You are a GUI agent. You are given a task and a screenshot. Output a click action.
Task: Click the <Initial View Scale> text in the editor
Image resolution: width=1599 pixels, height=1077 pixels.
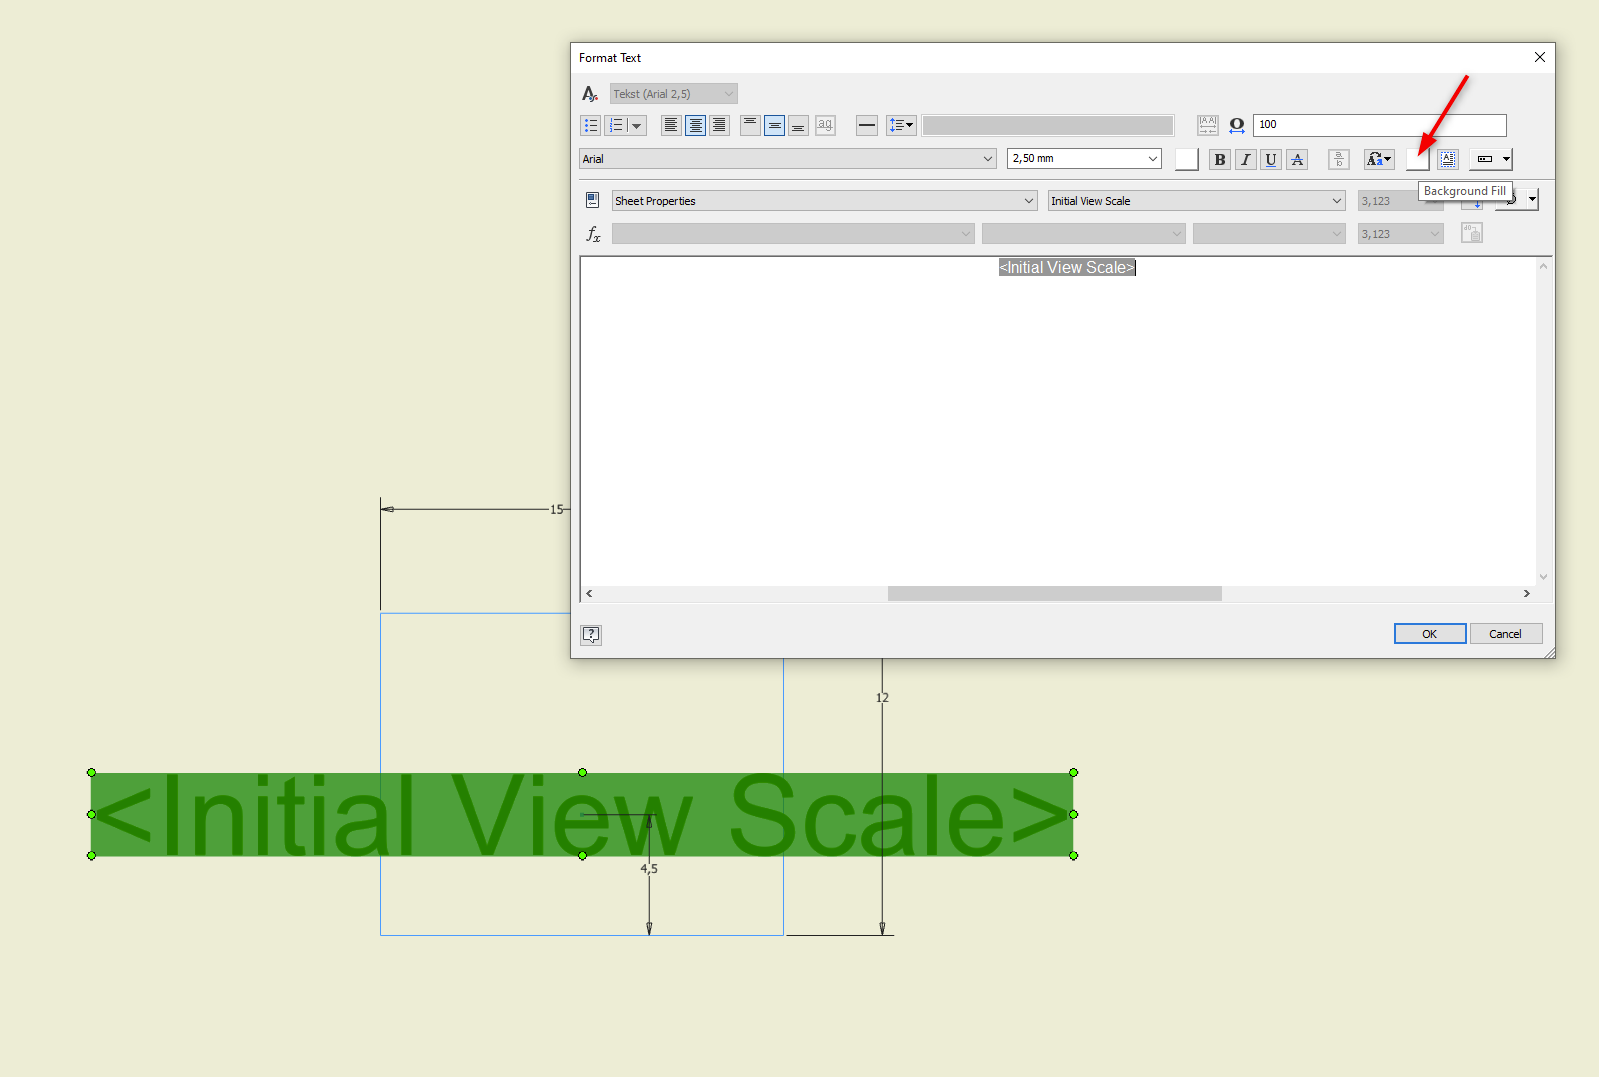tap(1067, 267)
